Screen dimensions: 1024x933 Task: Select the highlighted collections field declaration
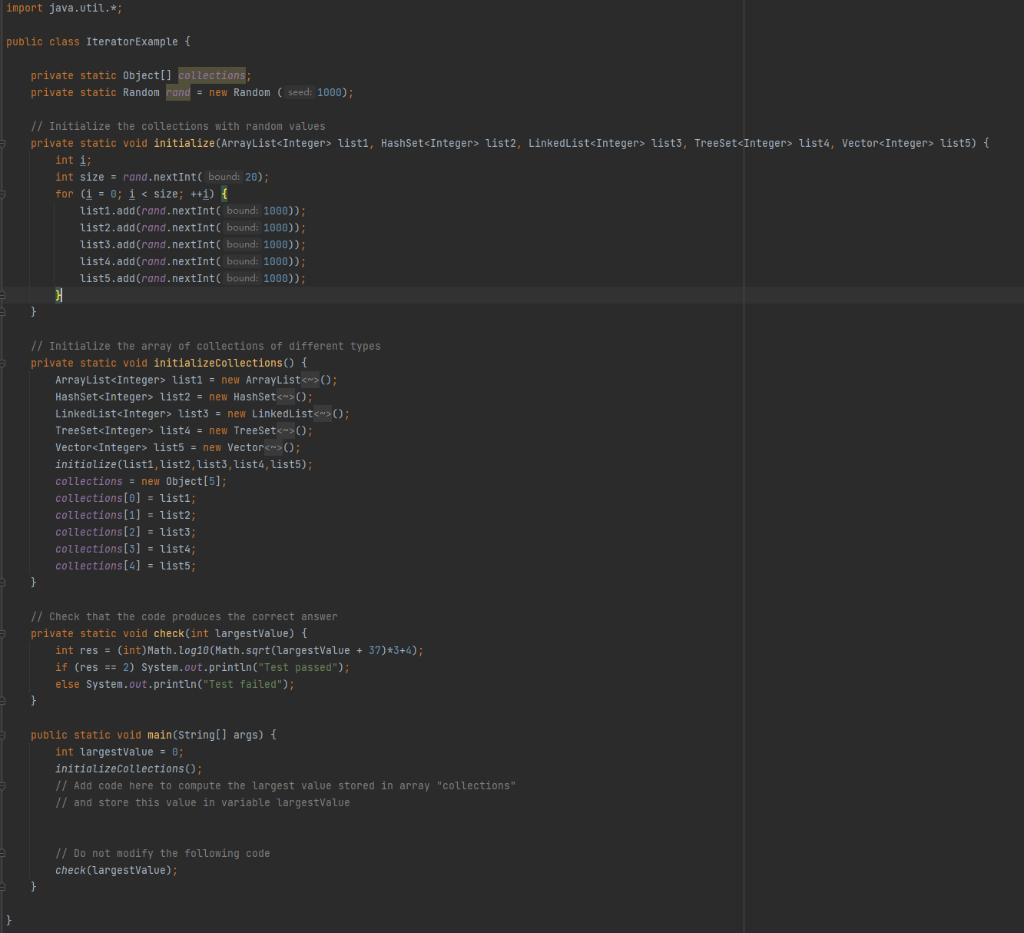pos(211,74)
